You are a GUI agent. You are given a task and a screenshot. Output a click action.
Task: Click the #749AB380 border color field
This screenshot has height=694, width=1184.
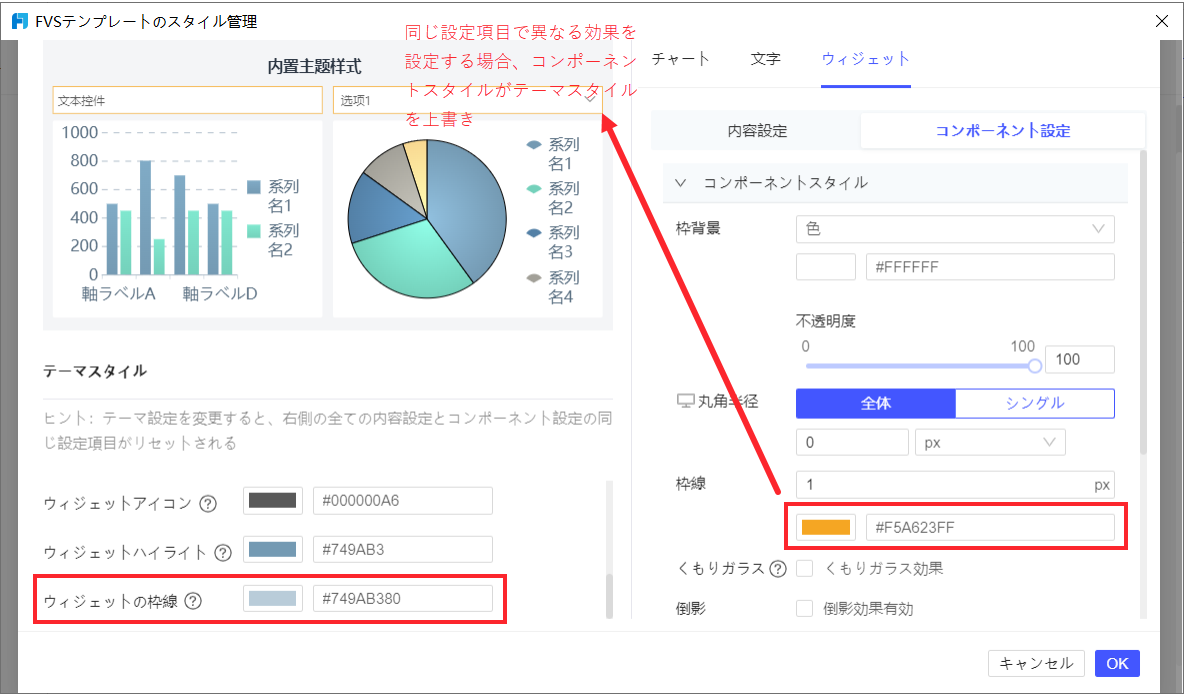coord(402,599)
